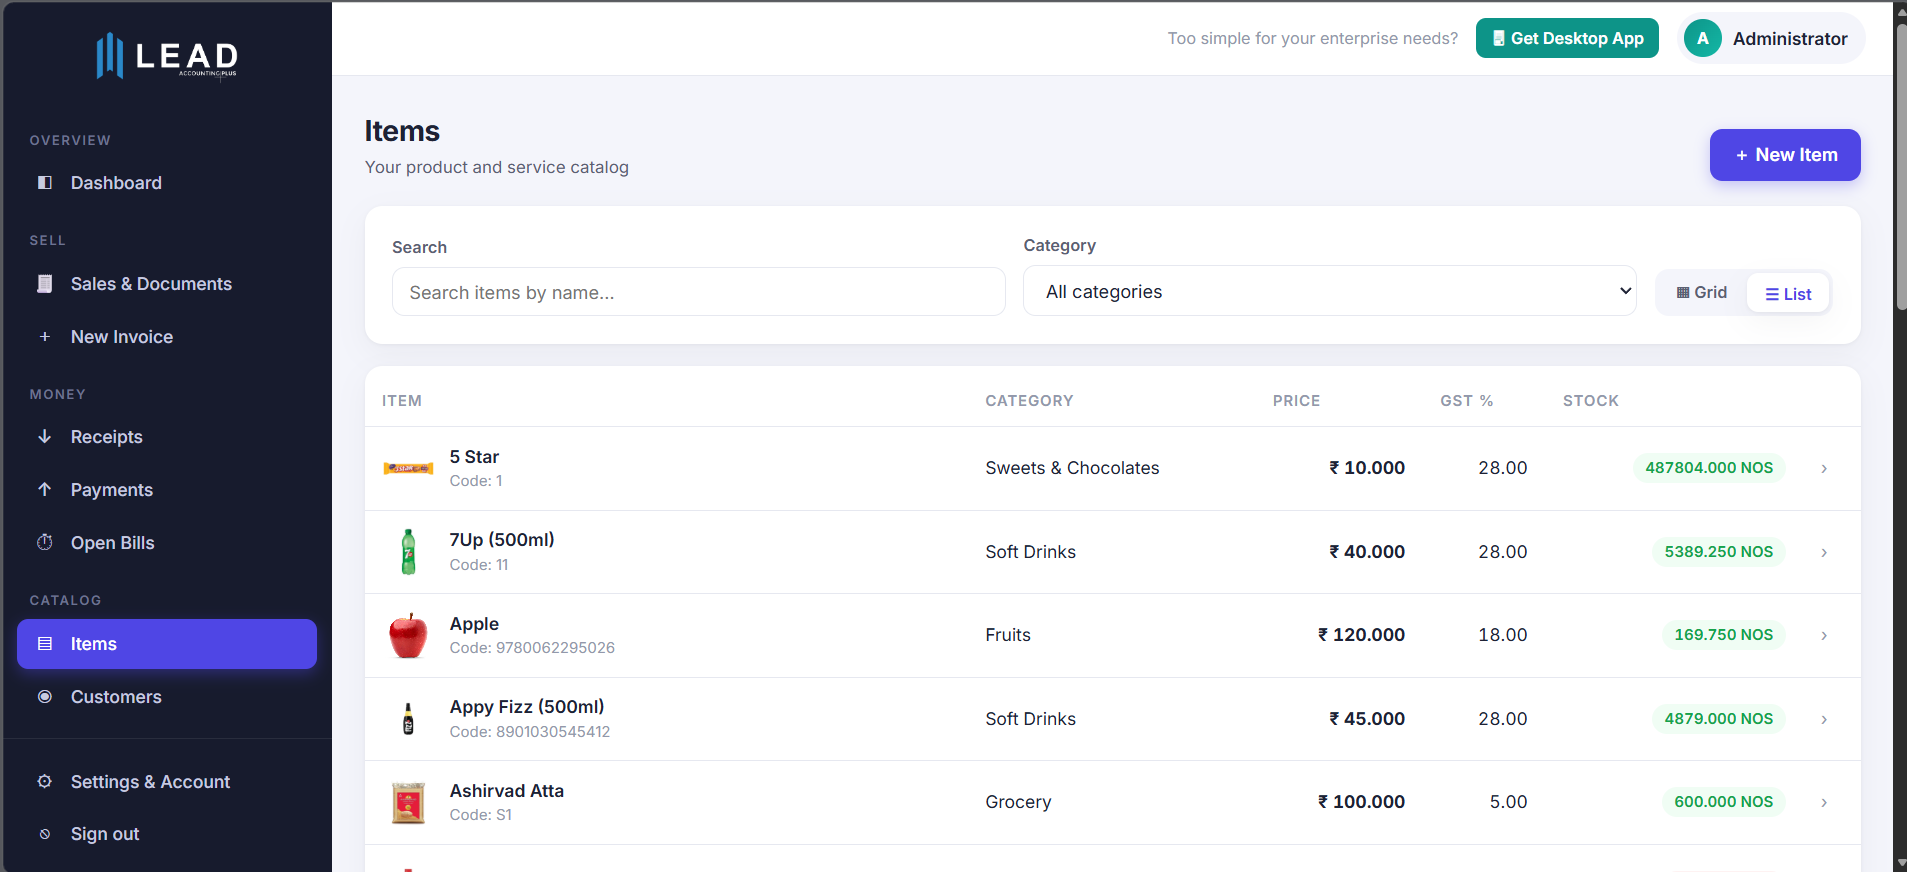Click the scrollbar down arrow
Viewport: 1907px width, 872px height.
[1900, 863]
